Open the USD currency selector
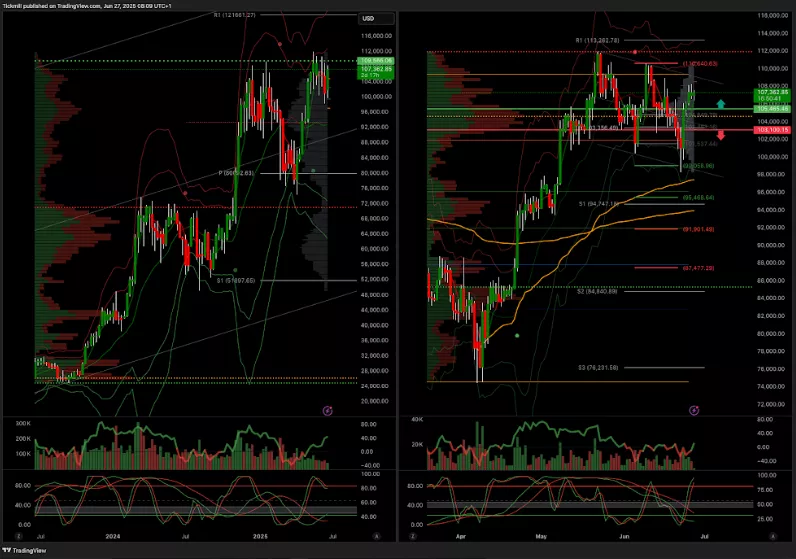 (x=369, y=18)
